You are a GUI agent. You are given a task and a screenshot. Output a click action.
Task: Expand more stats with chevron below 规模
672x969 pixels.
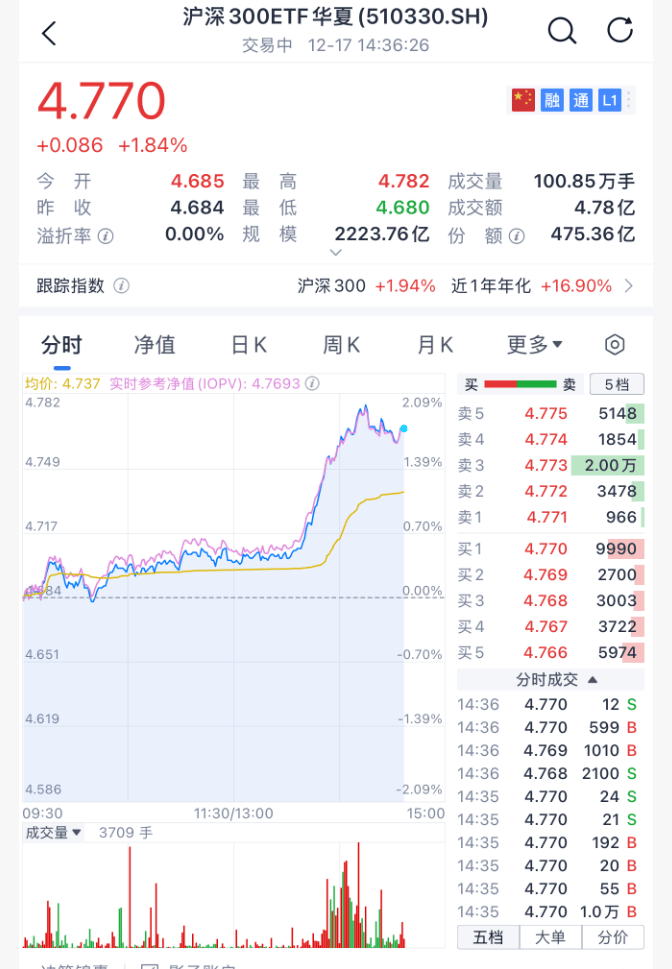[x=336, y=253]
